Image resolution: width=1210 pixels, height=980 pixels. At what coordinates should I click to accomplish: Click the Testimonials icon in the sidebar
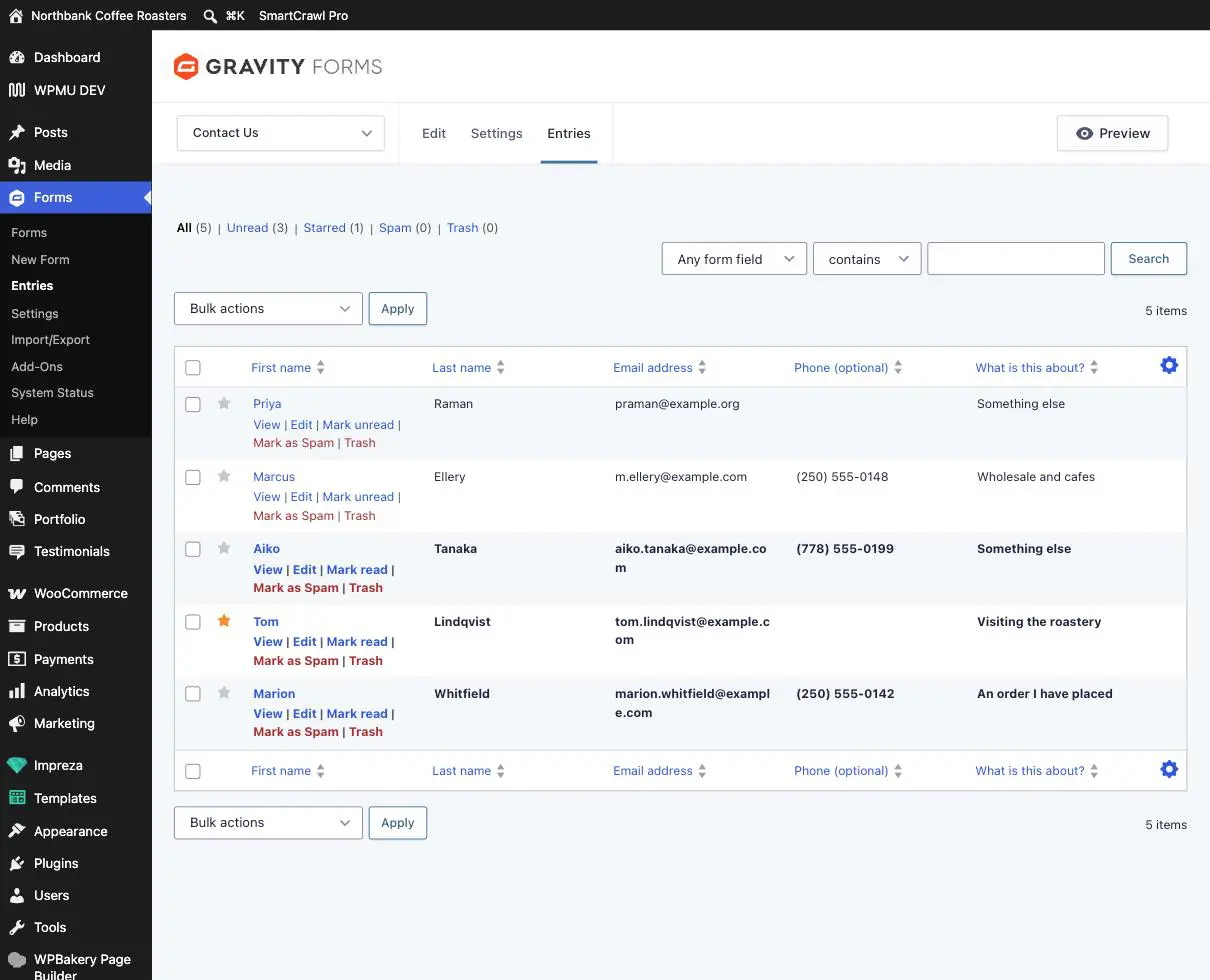pos(17,551)
